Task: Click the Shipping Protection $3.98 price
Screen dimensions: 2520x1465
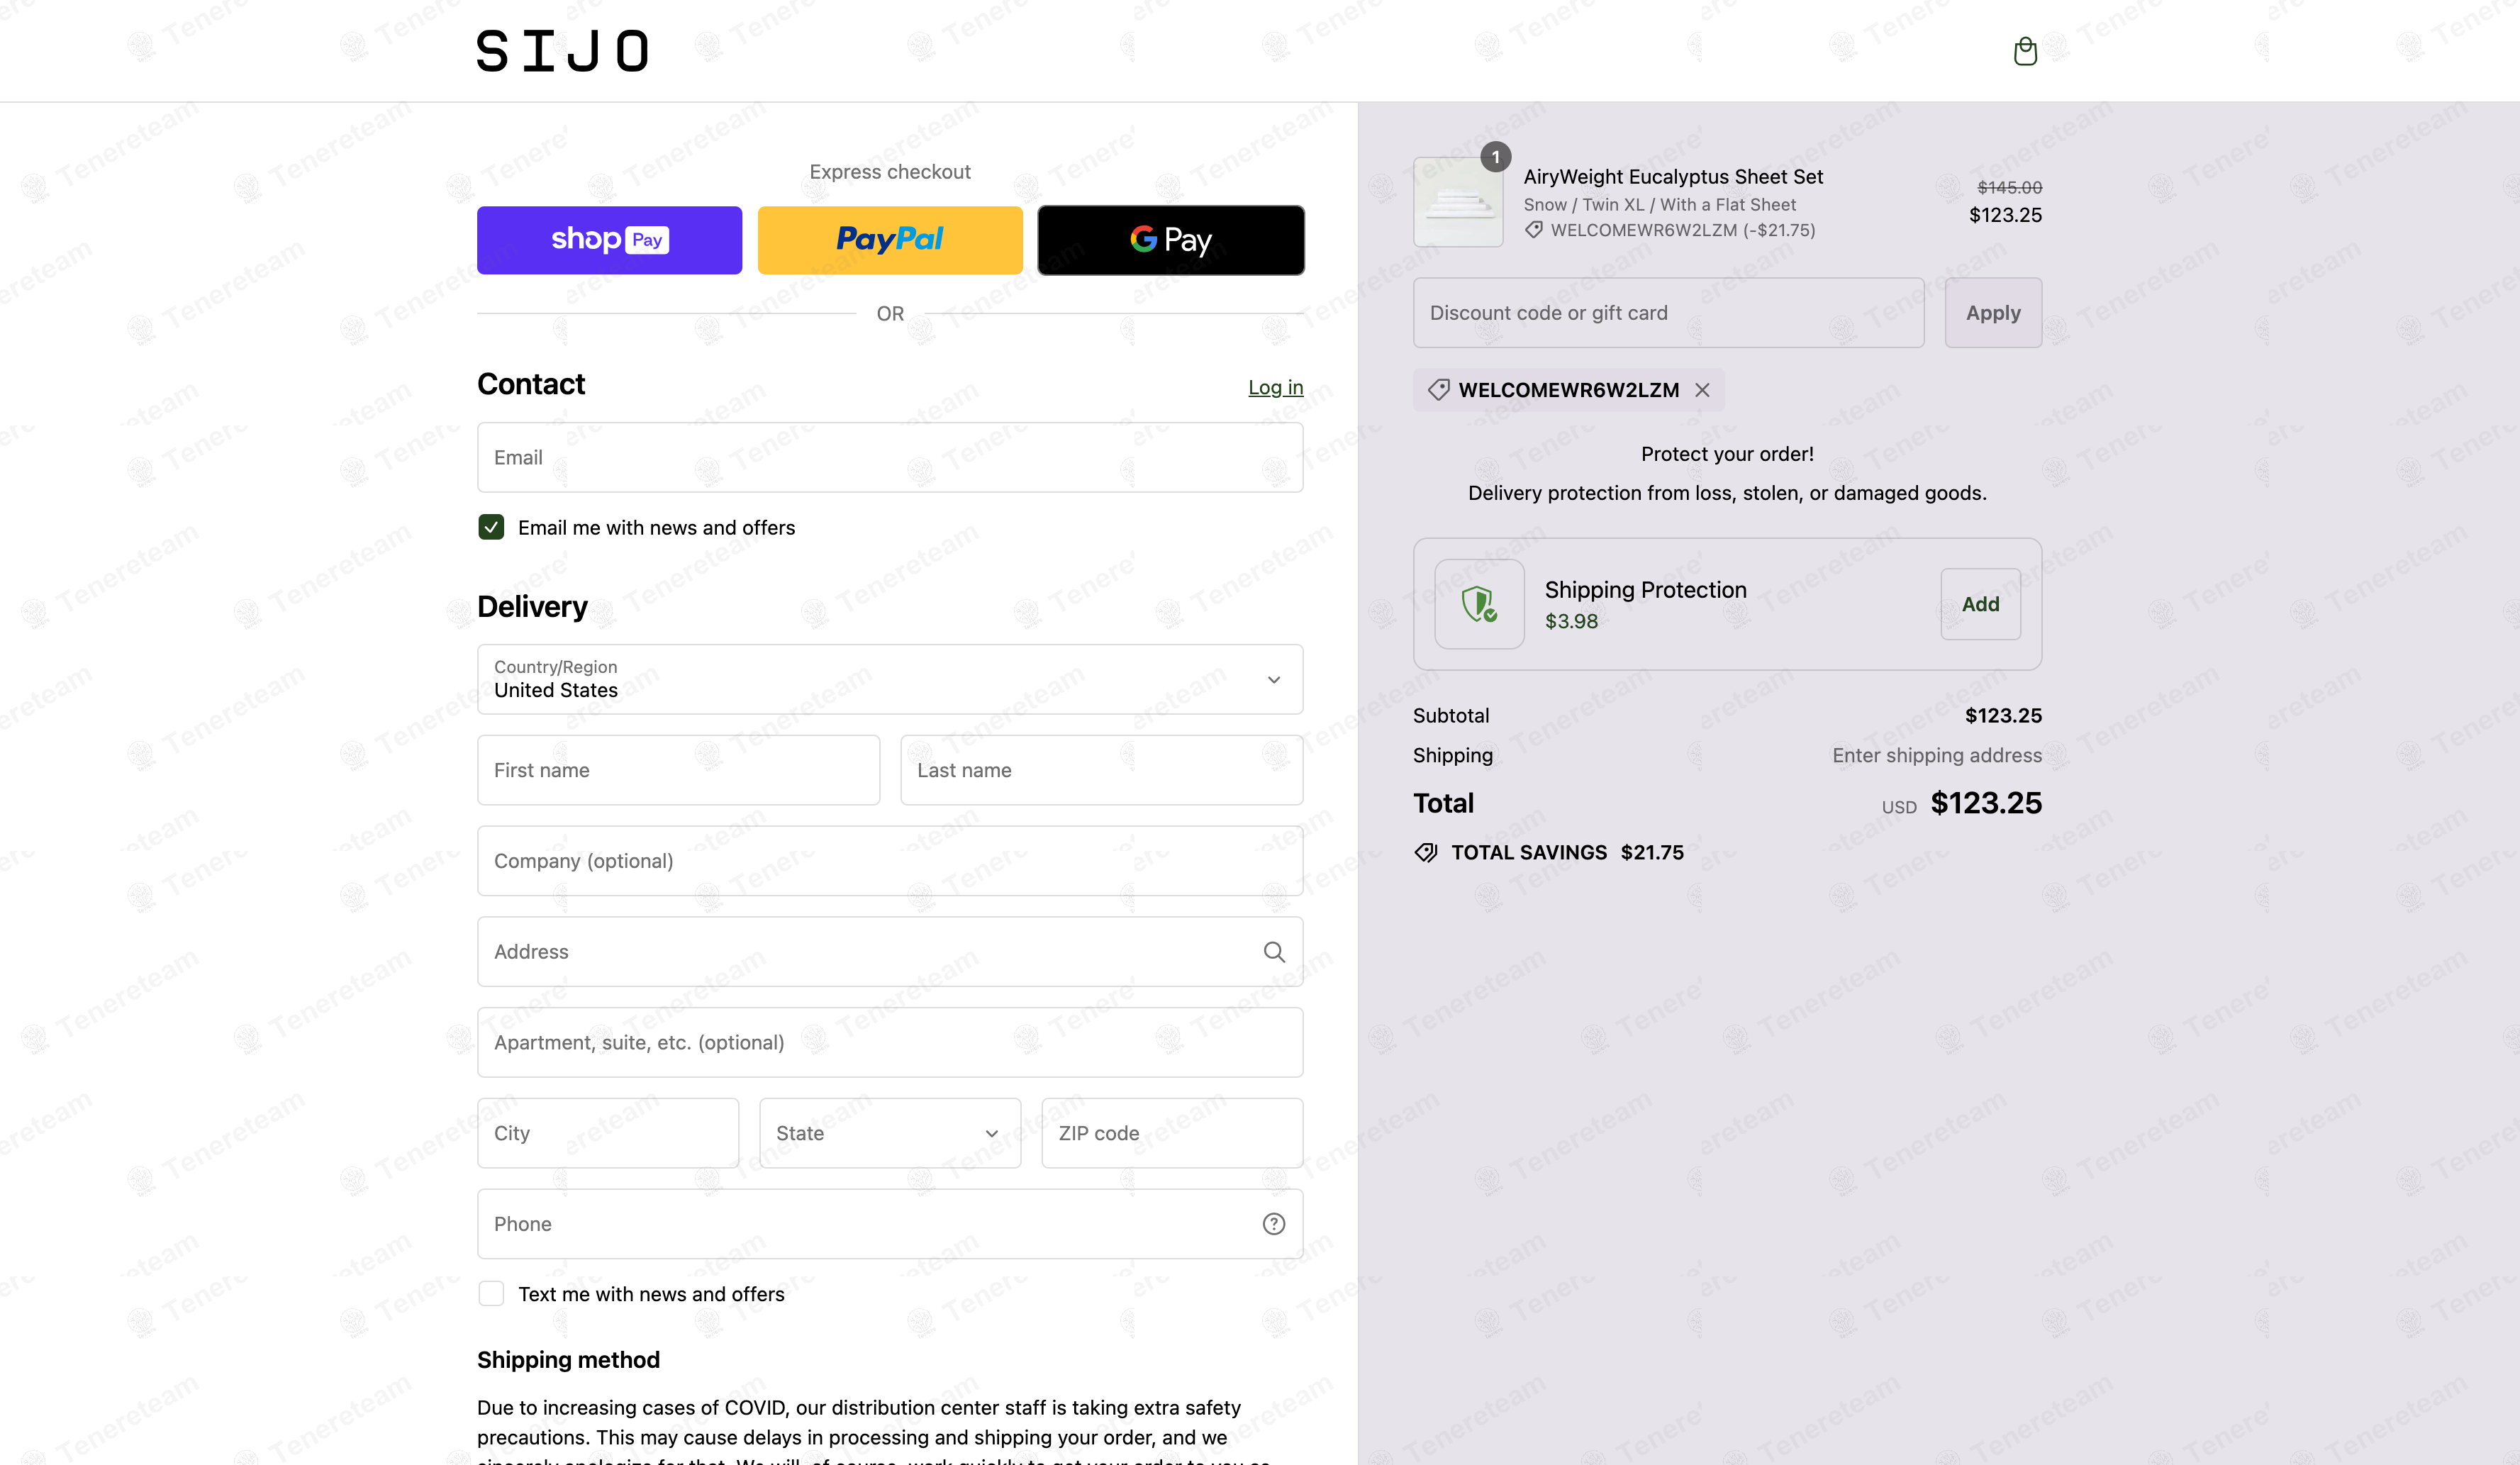Action: [1571, 622]
